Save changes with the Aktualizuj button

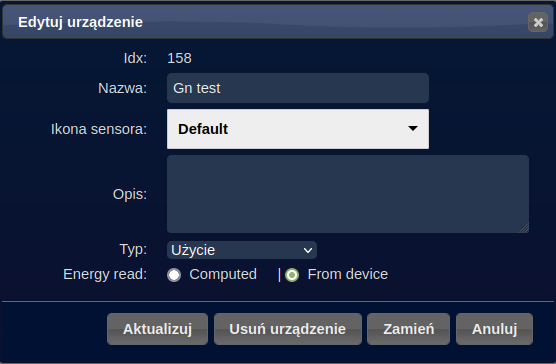pos(157,329)
